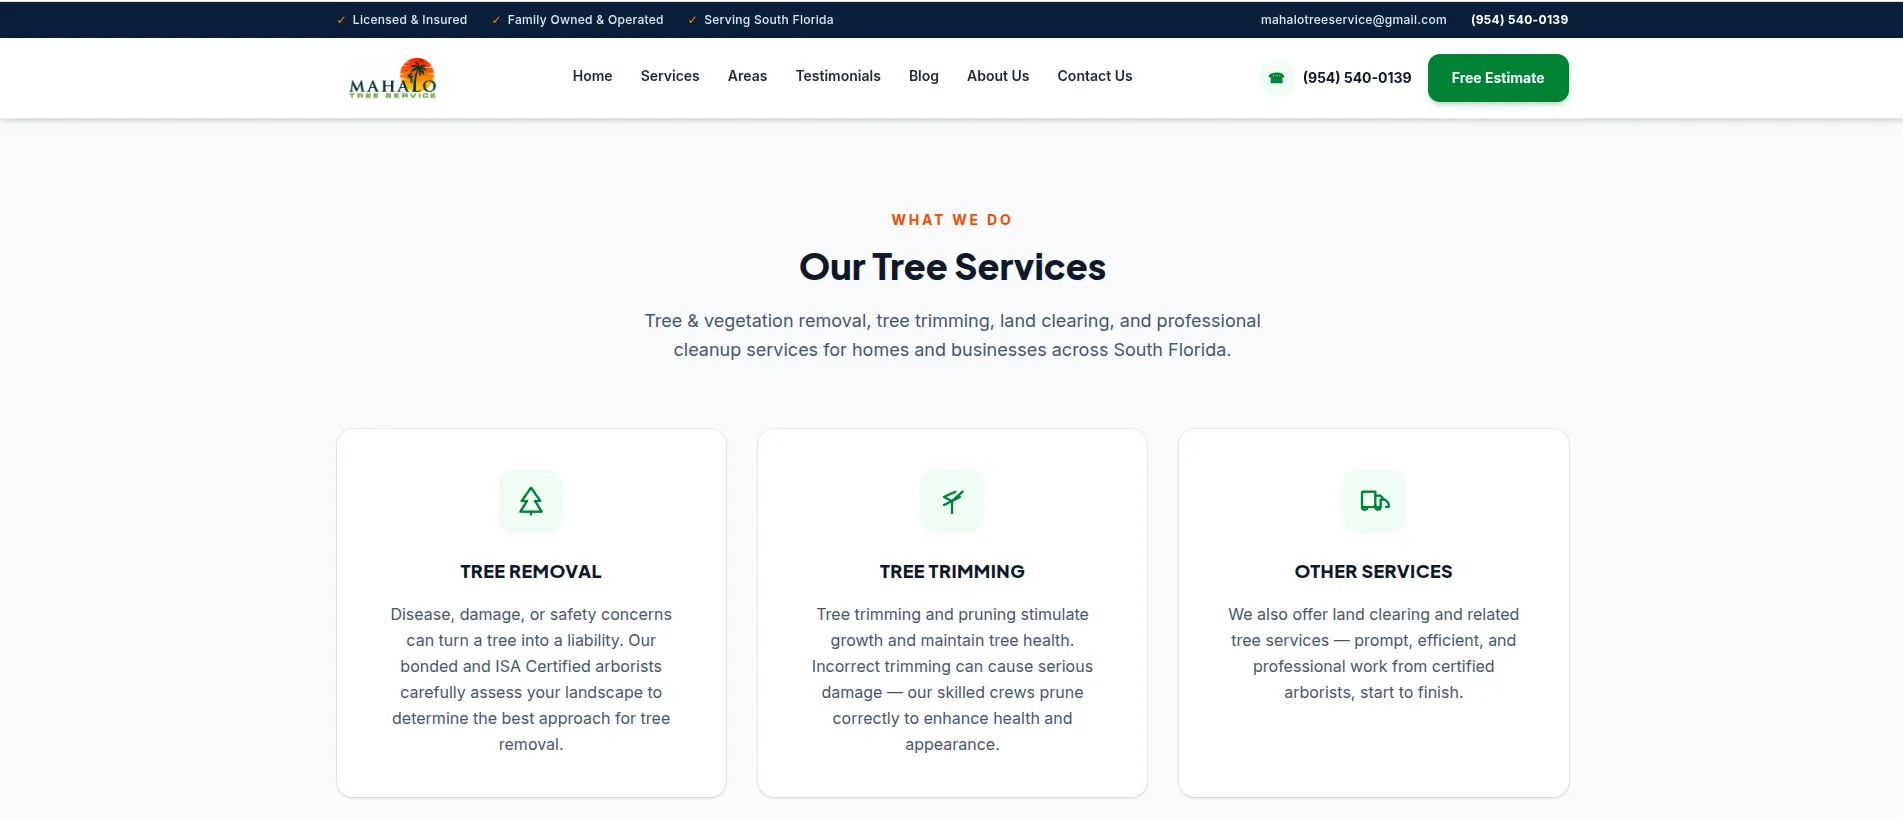Select the Tree Removal card title

coord(531,572)
